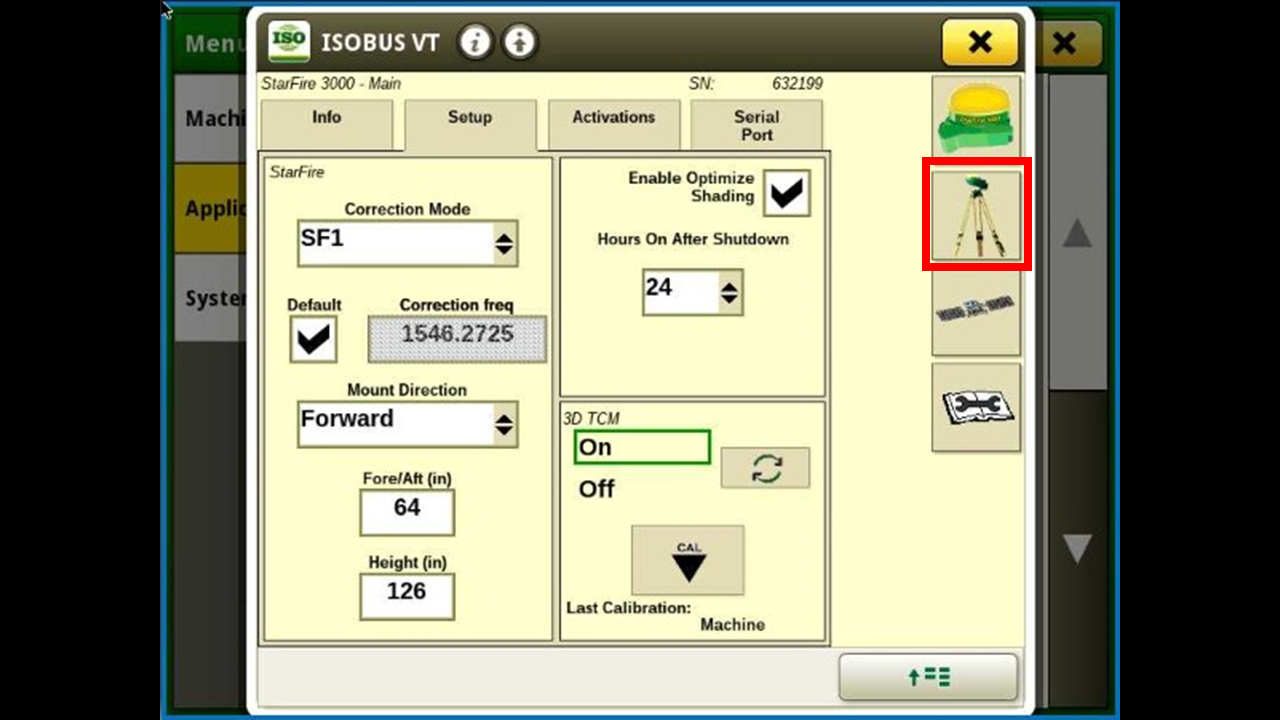The image size is (1280, 720).
Task: Click the up arrow in the background Menu window
Action: click(x=1077, y=235)
